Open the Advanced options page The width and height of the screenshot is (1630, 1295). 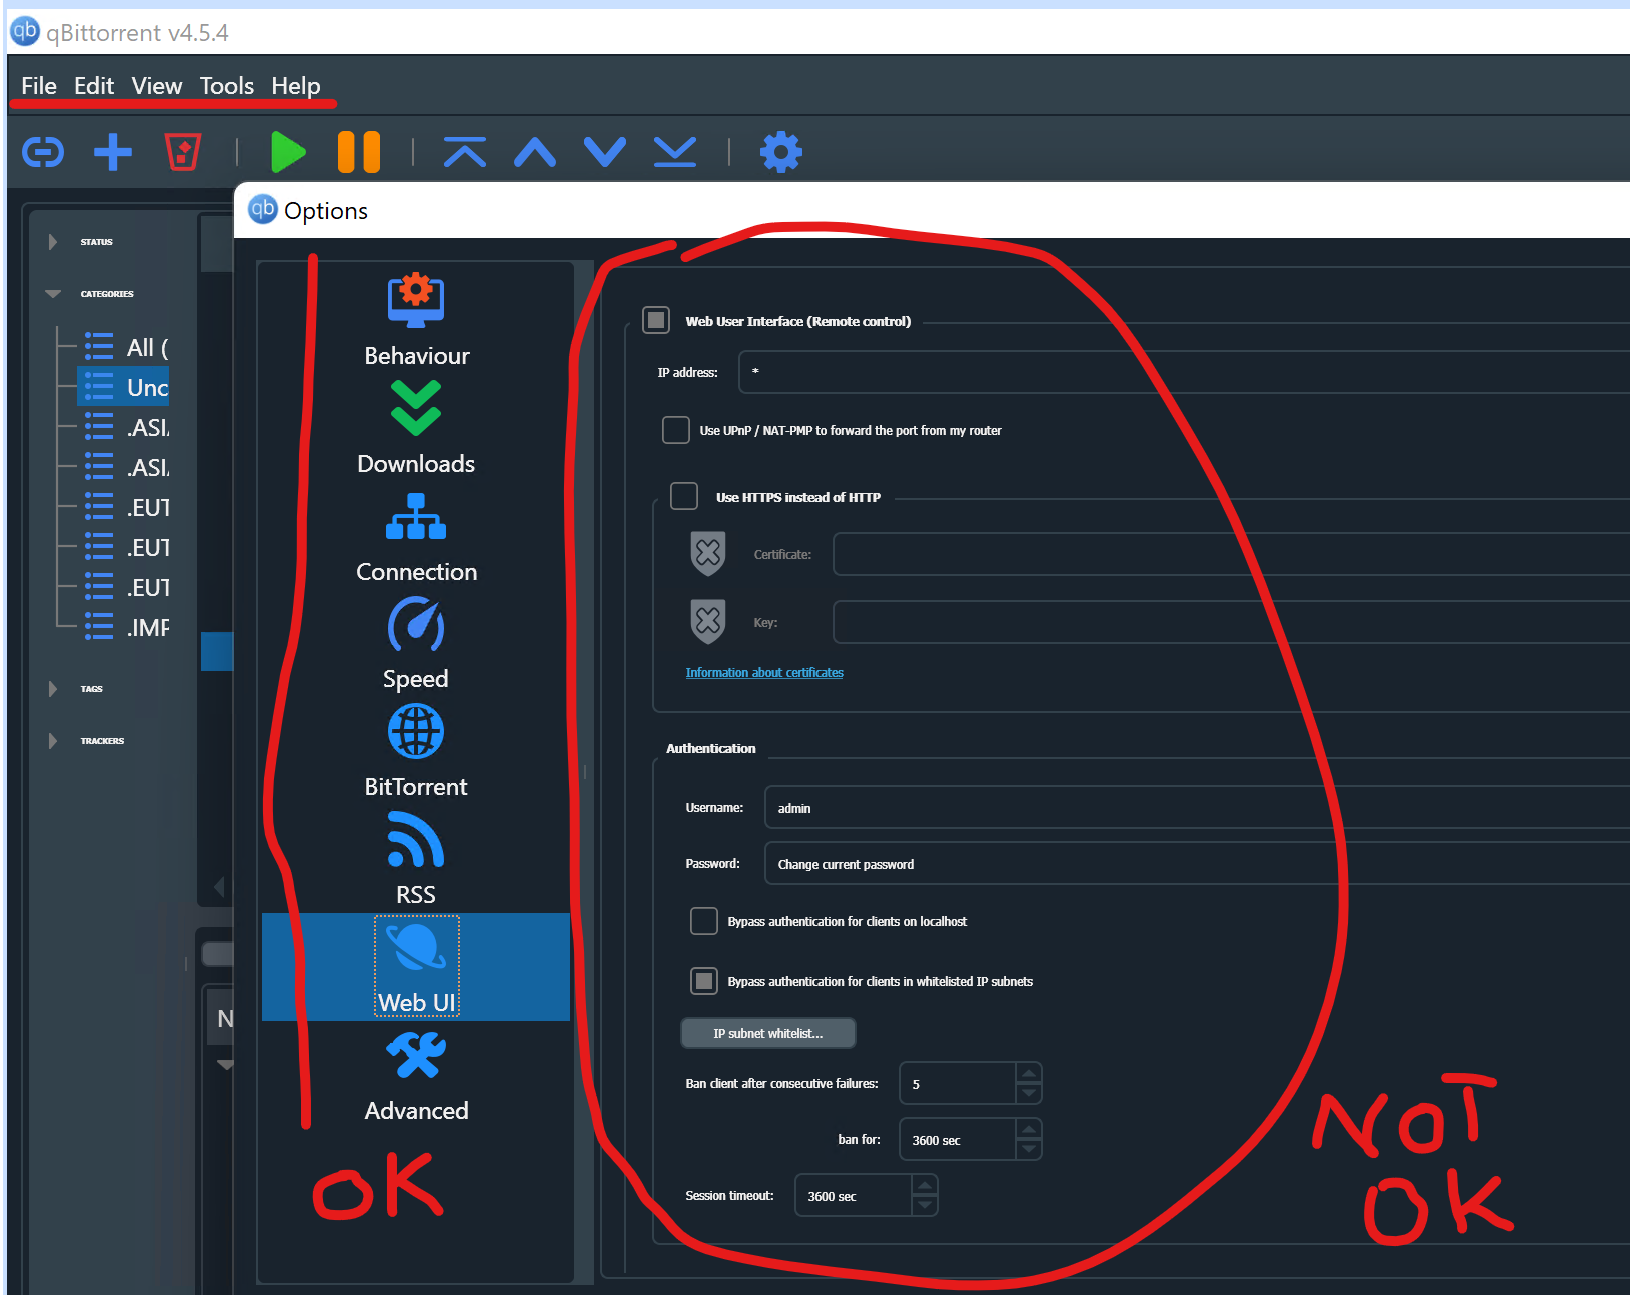[416, 1075]
